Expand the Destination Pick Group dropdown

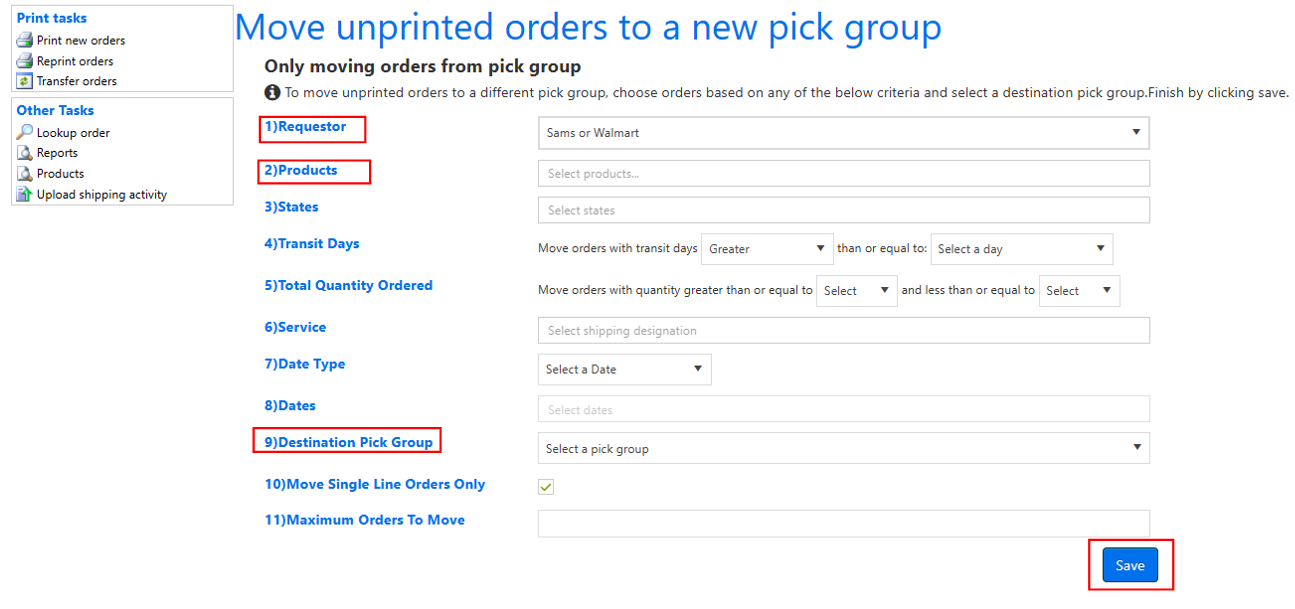844,449
